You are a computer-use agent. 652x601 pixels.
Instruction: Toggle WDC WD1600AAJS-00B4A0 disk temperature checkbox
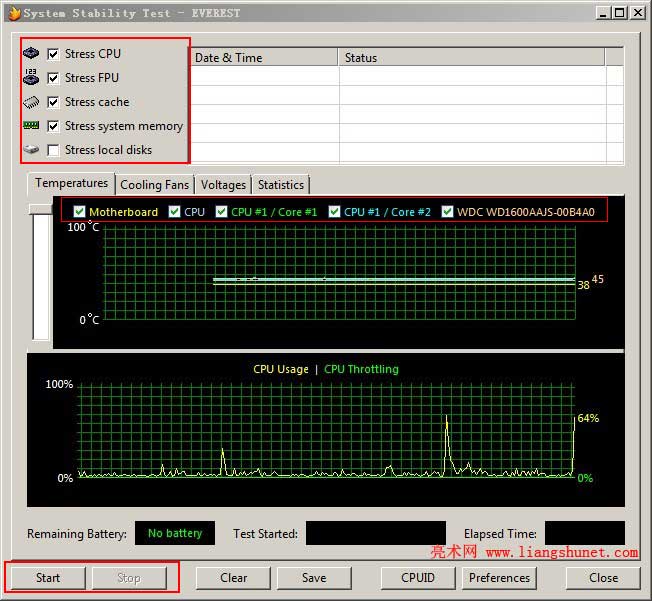click(447, 212)
